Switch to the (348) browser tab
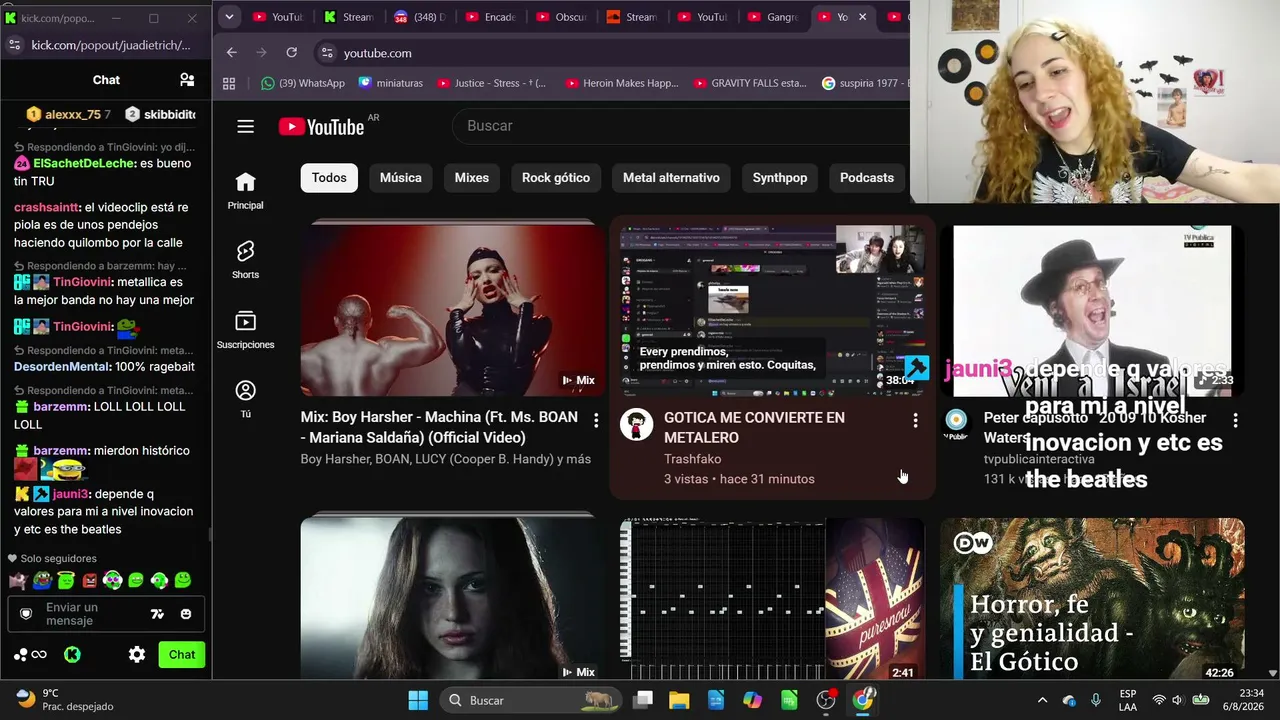The width and height of the screenshot is (1280, 720). (420, 17)
